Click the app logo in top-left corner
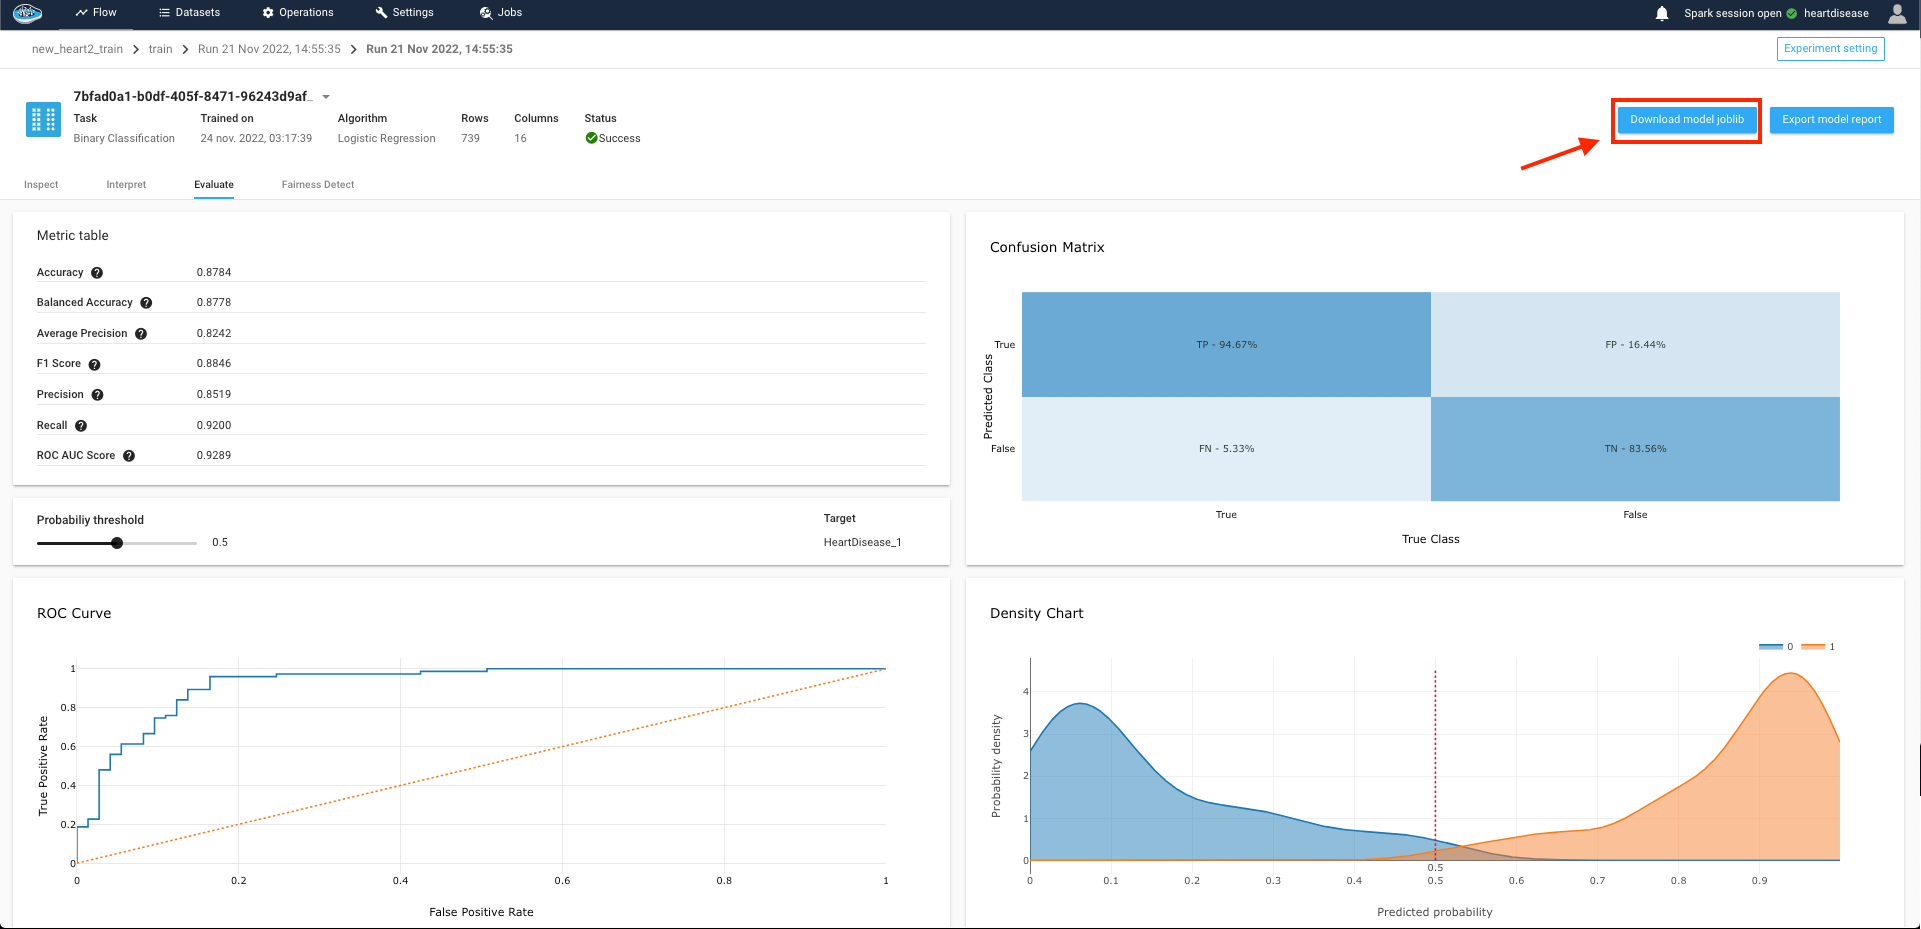Image resolution: width=1921 pixels, height=929 pixels. click(27, 13)
